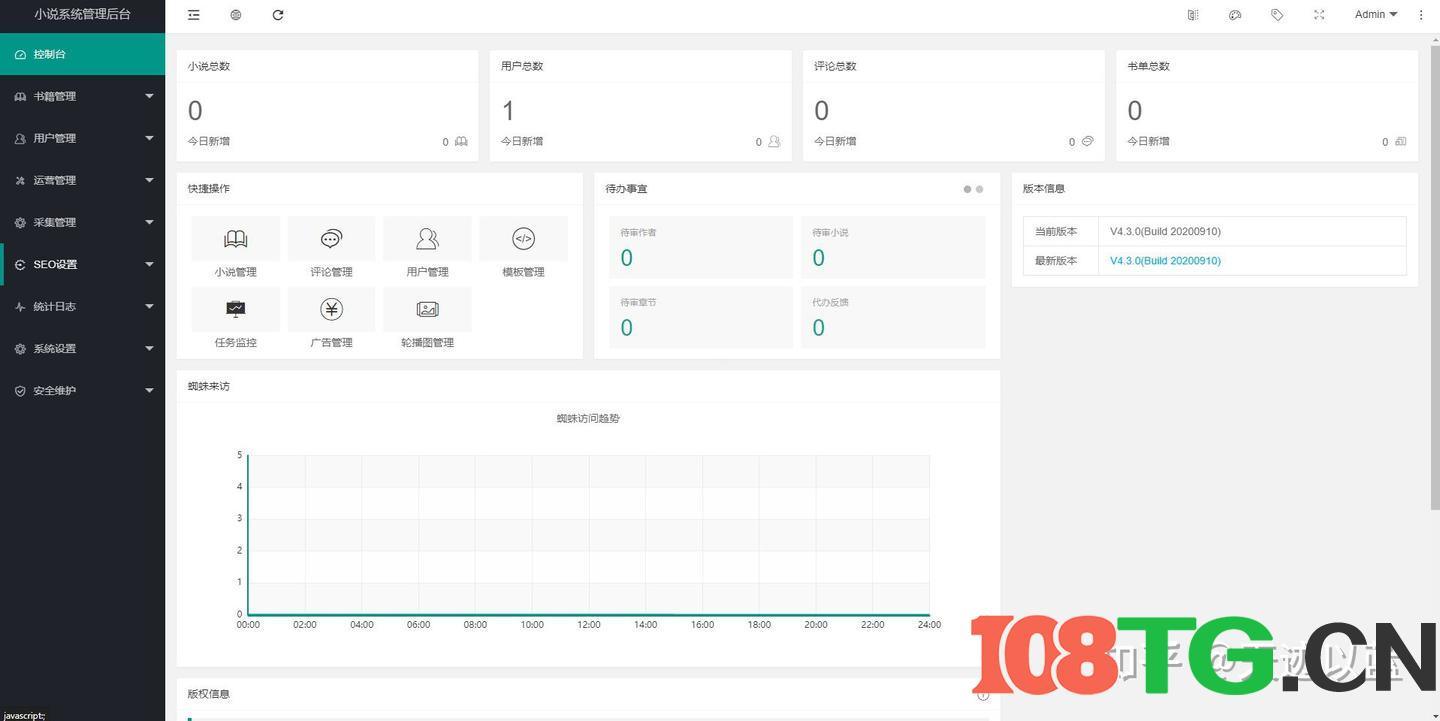Expand the 书籍管理 sidebar menu
This screenshot has width=1440, height=721.
tap(82, 96)
